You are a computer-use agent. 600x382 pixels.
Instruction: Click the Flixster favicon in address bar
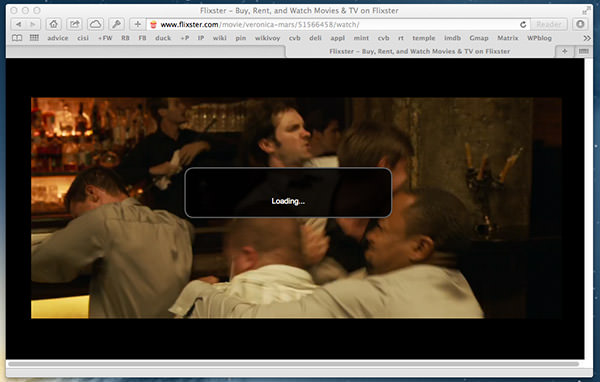153,24
